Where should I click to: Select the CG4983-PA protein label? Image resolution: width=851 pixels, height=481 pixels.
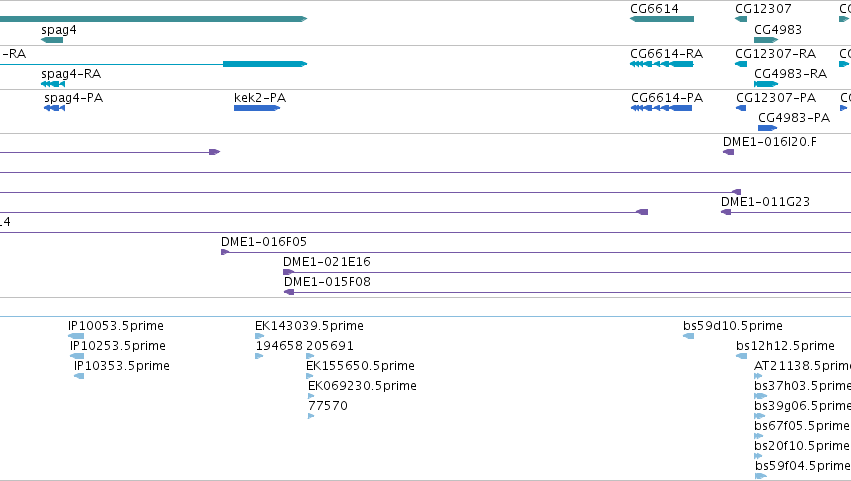(794, 118)
